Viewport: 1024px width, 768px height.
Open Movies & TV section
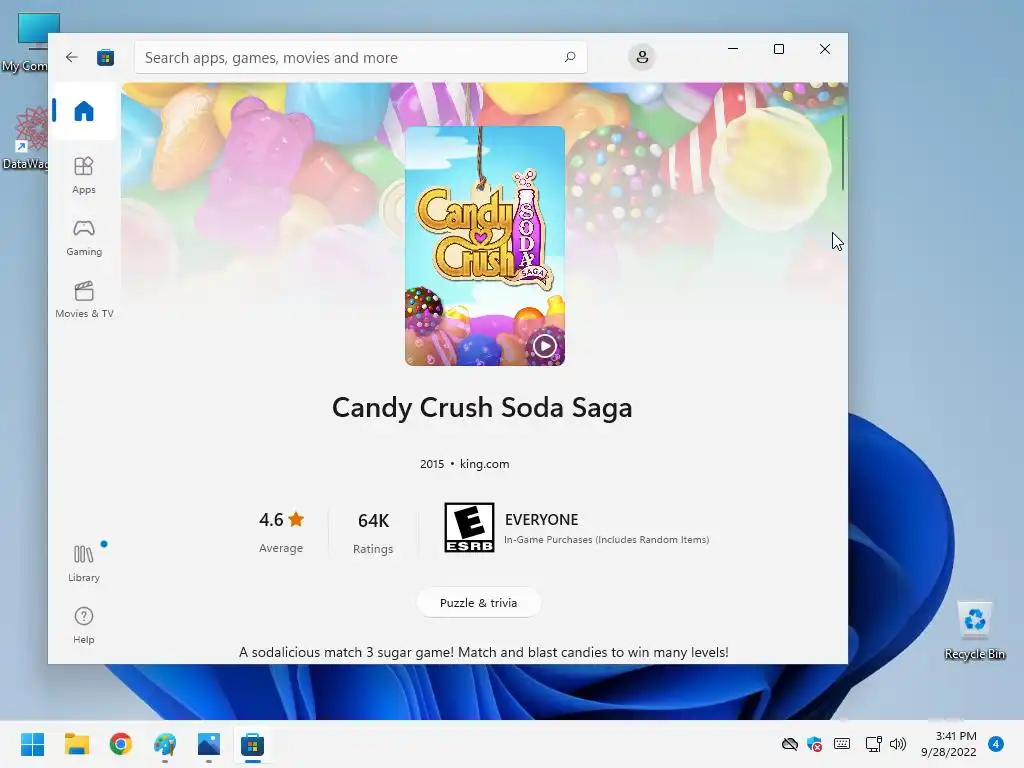[84, 299]
